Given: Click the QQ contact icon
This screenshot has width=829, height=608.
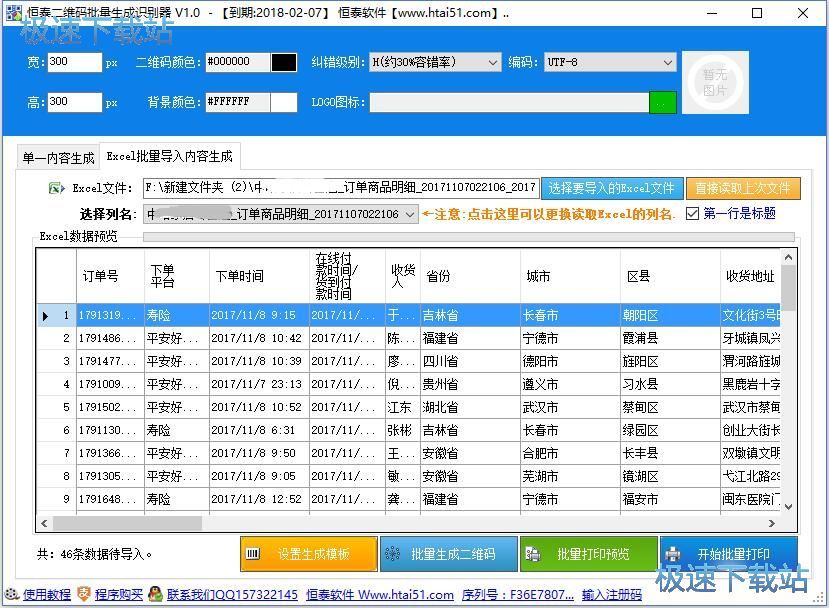Looking at the screenshot, I should tap(156, 594).
